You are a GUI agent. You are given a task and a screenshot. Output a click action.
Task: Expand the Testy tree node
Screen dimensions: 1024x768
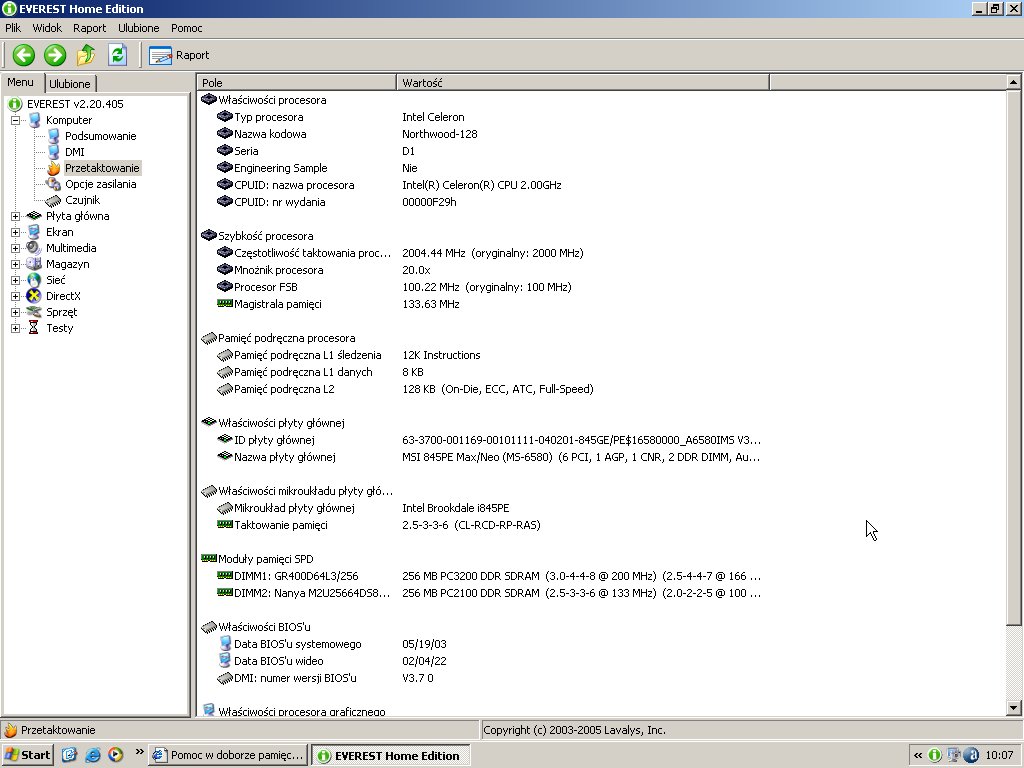tap(16, 328)
